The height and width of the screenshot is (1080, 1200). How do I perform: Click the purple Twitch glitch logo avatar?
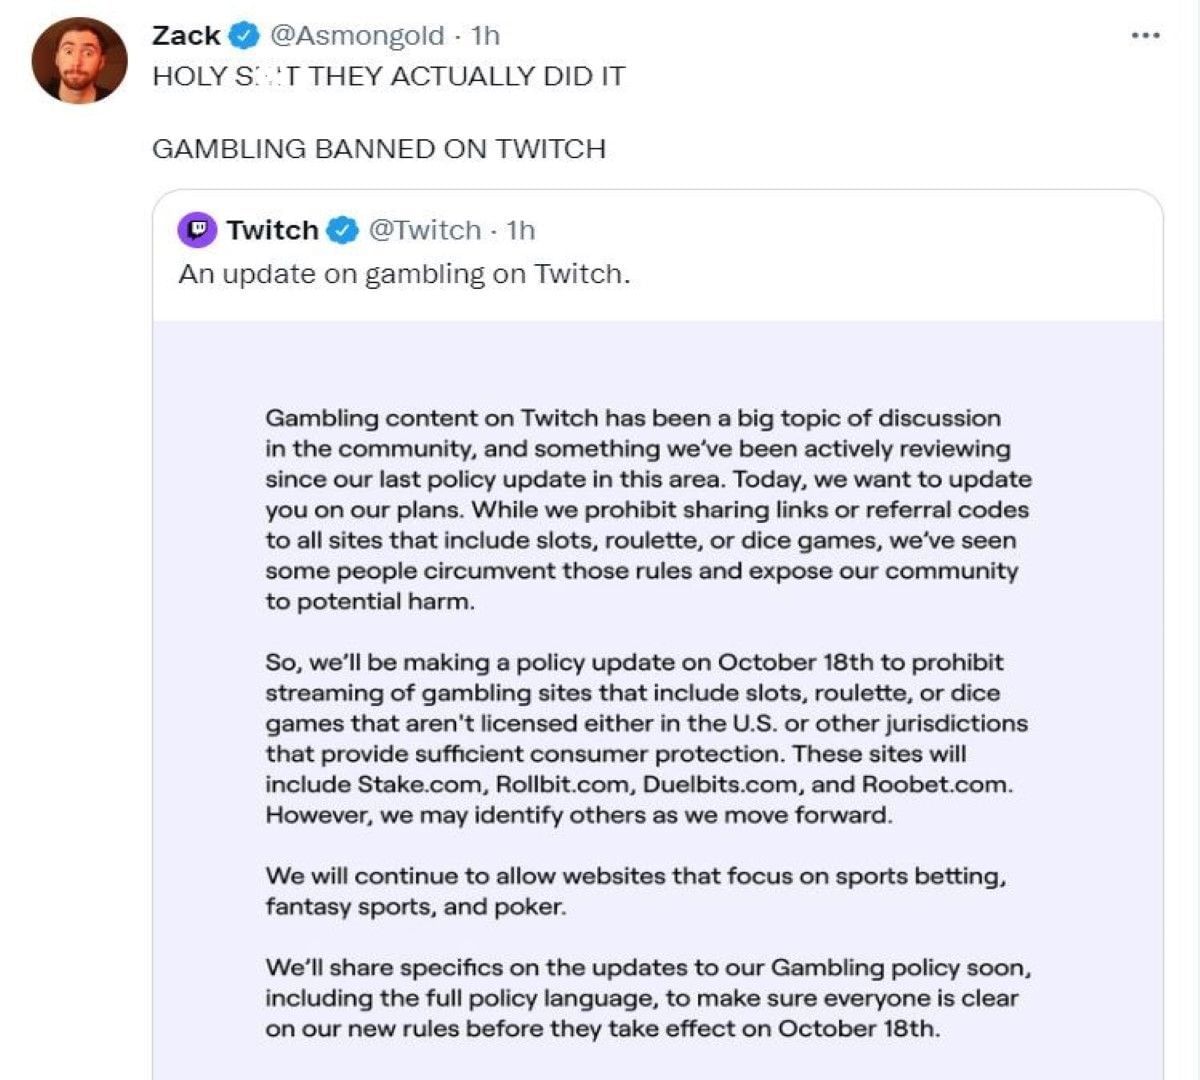pos(196,229)
